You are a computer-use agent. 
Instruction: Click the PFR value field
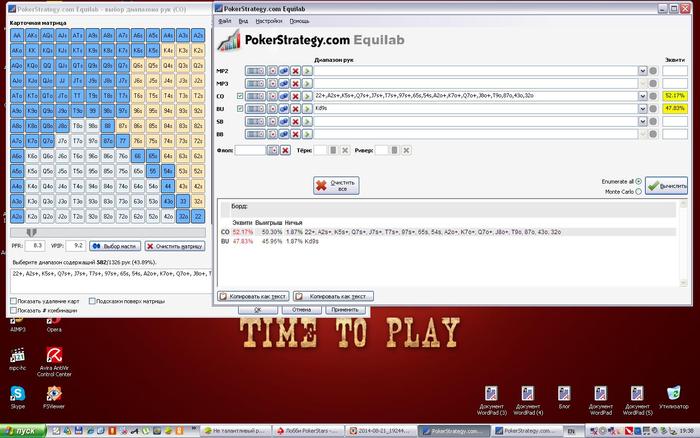click(34, 246)
